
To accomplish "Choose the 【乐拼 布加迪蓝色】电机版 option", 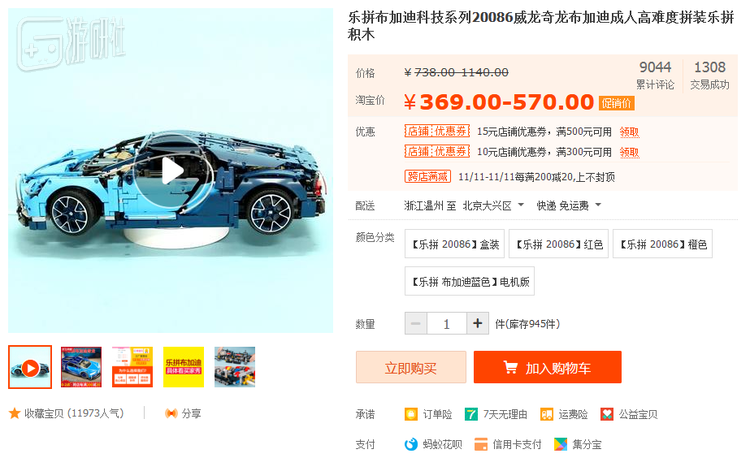I will [470, 281].
